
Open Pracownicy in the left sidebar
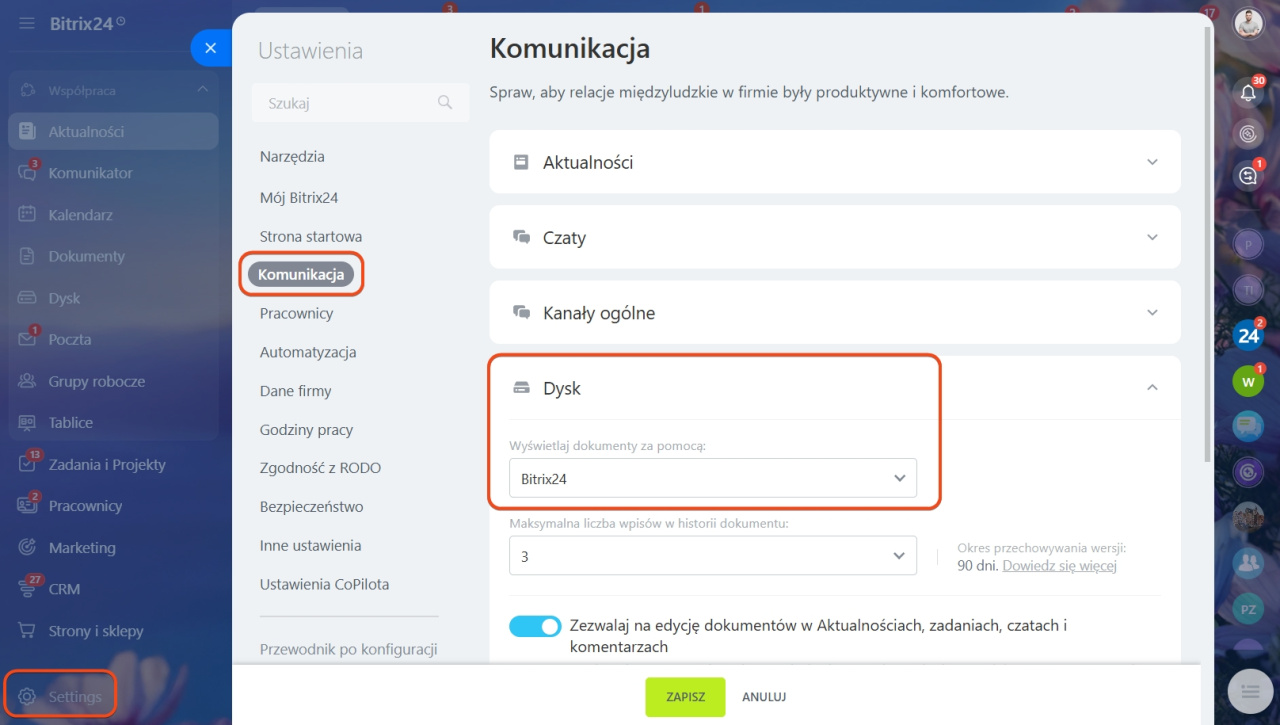click(x=85, y=506)
